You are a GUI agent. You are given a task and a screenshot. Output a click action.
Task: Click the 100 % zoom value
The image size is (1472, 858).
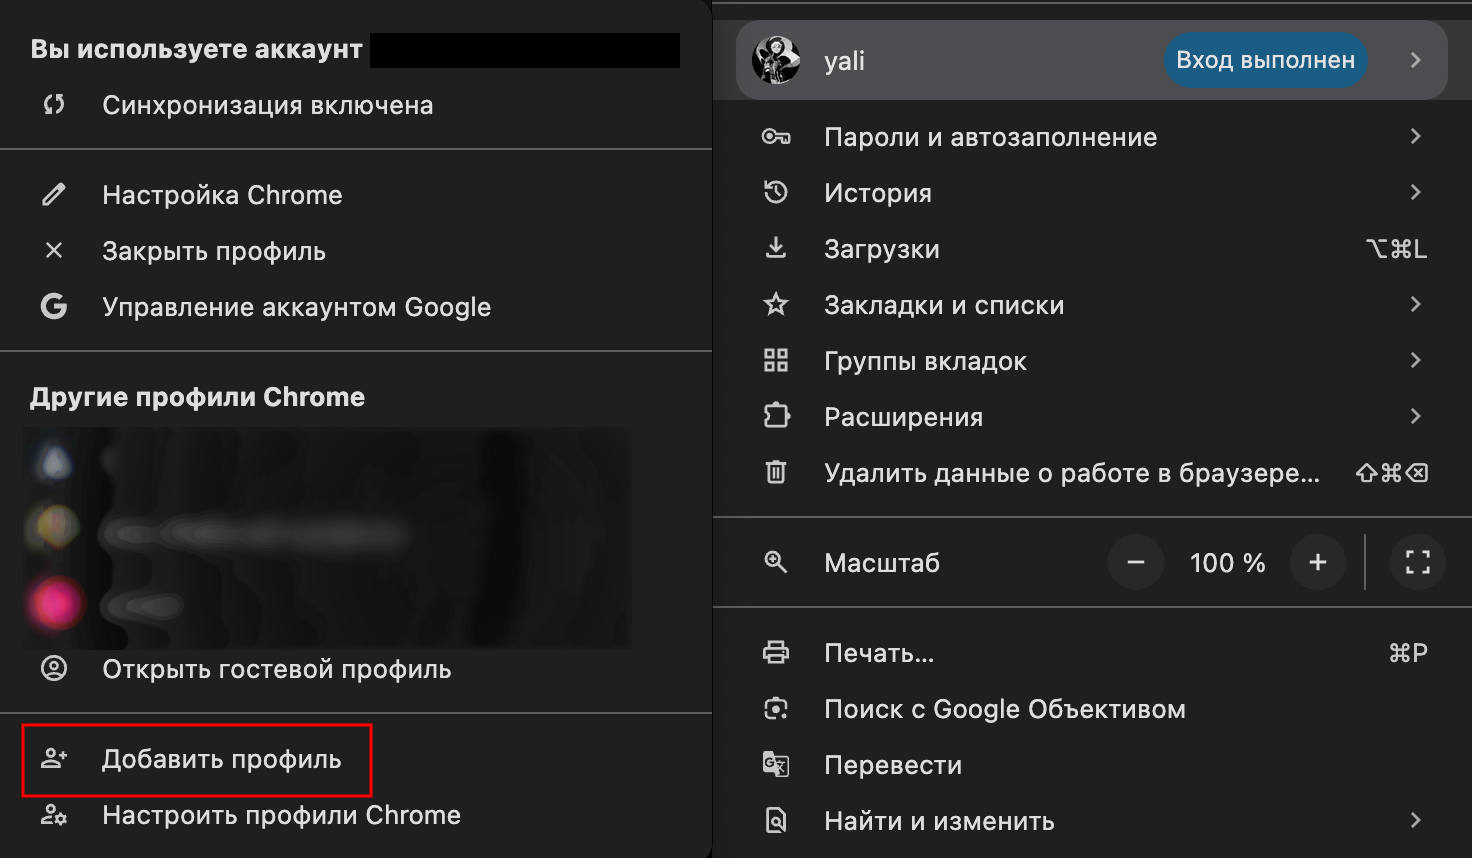click(1227, 562)
